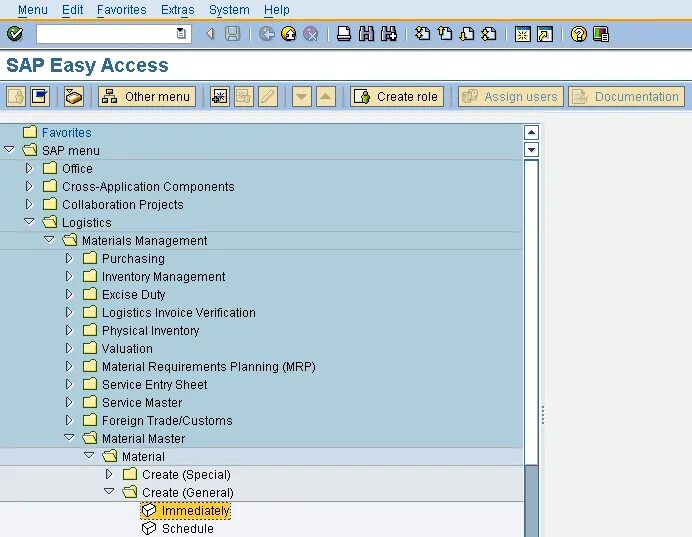Screen dimensions: 692x537
Task: Click the Move Favorites Down arrow
Action: tap(302, 97)
